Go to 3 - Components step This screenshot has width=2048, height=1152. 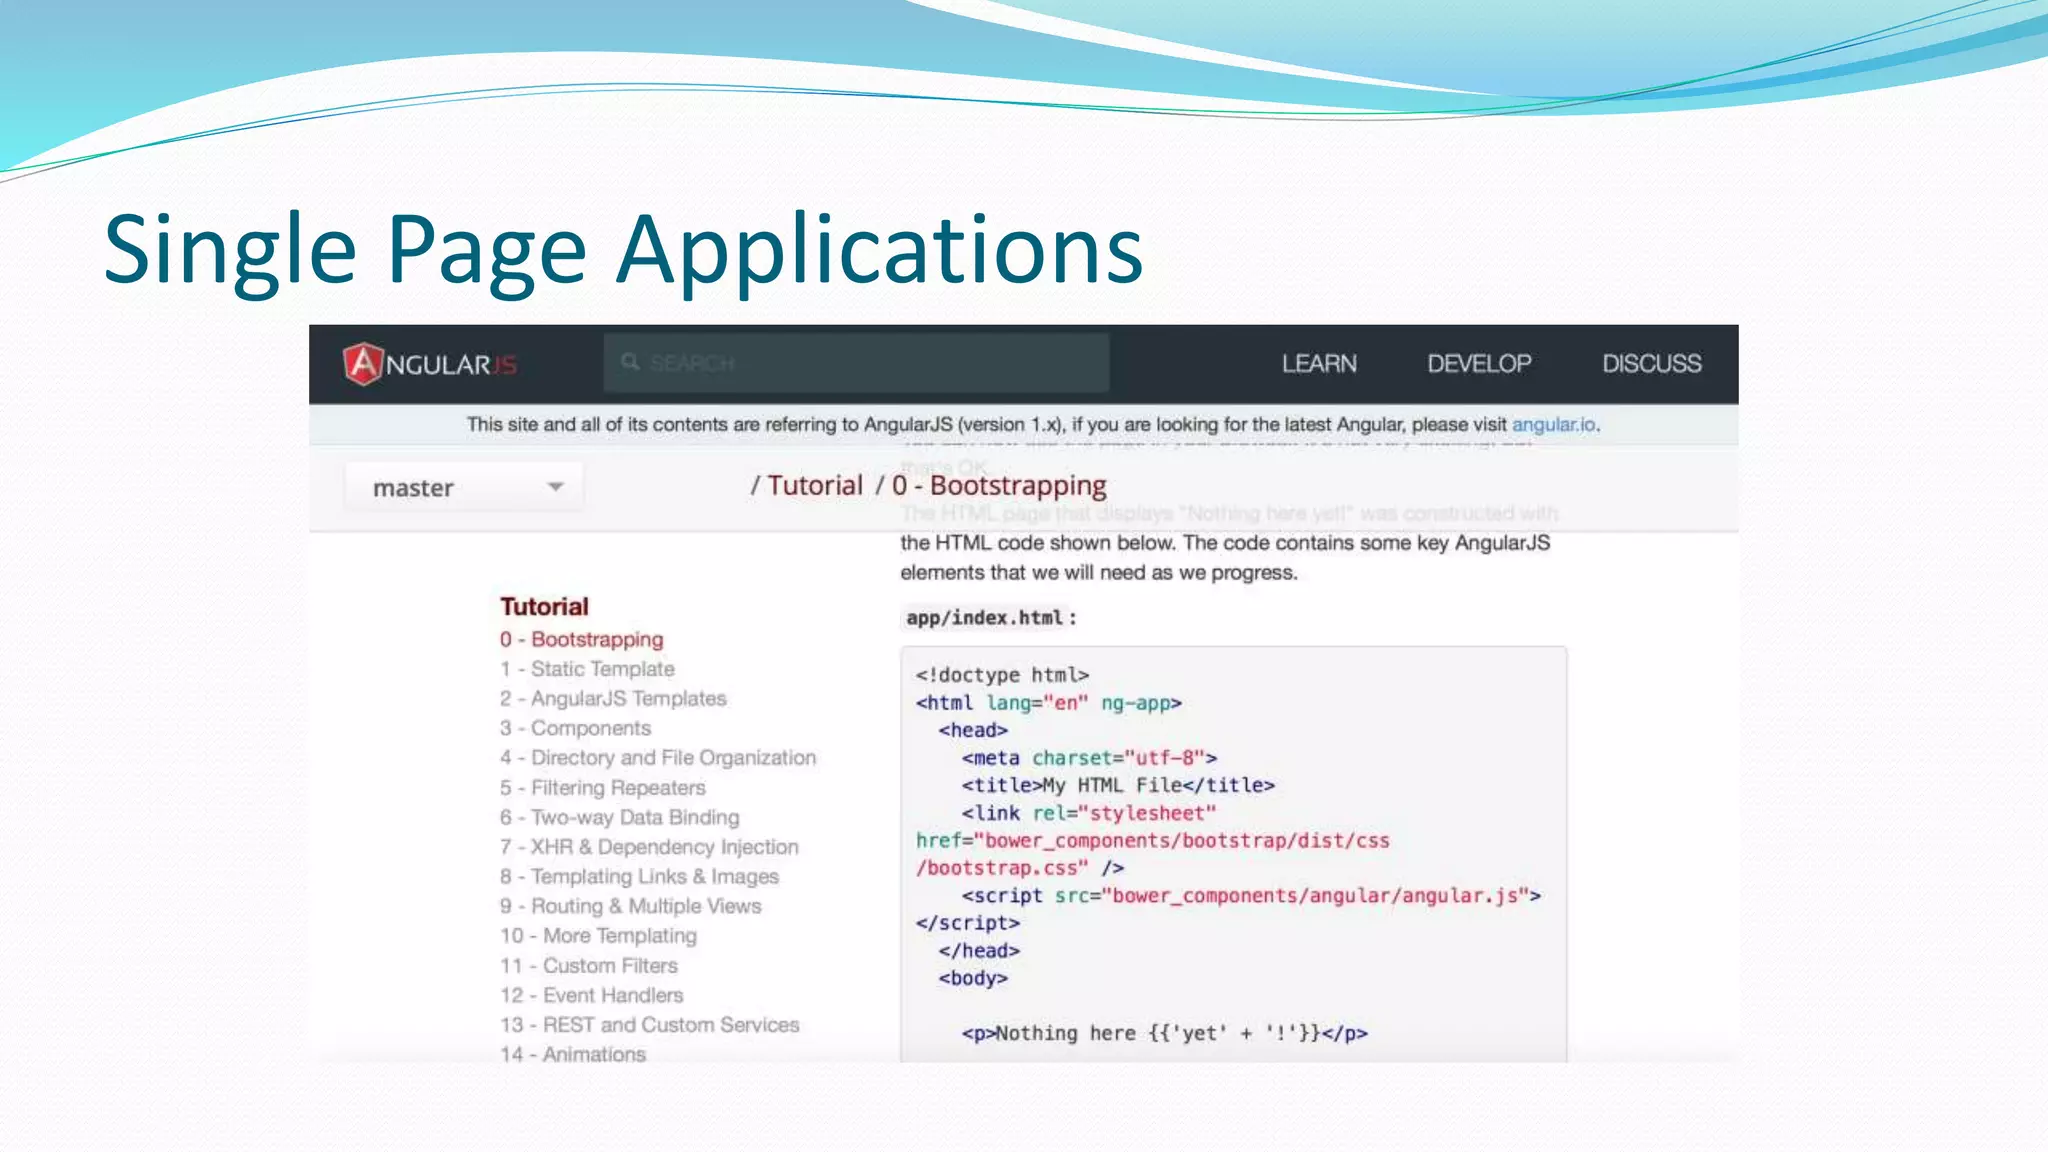pos(576,728)
